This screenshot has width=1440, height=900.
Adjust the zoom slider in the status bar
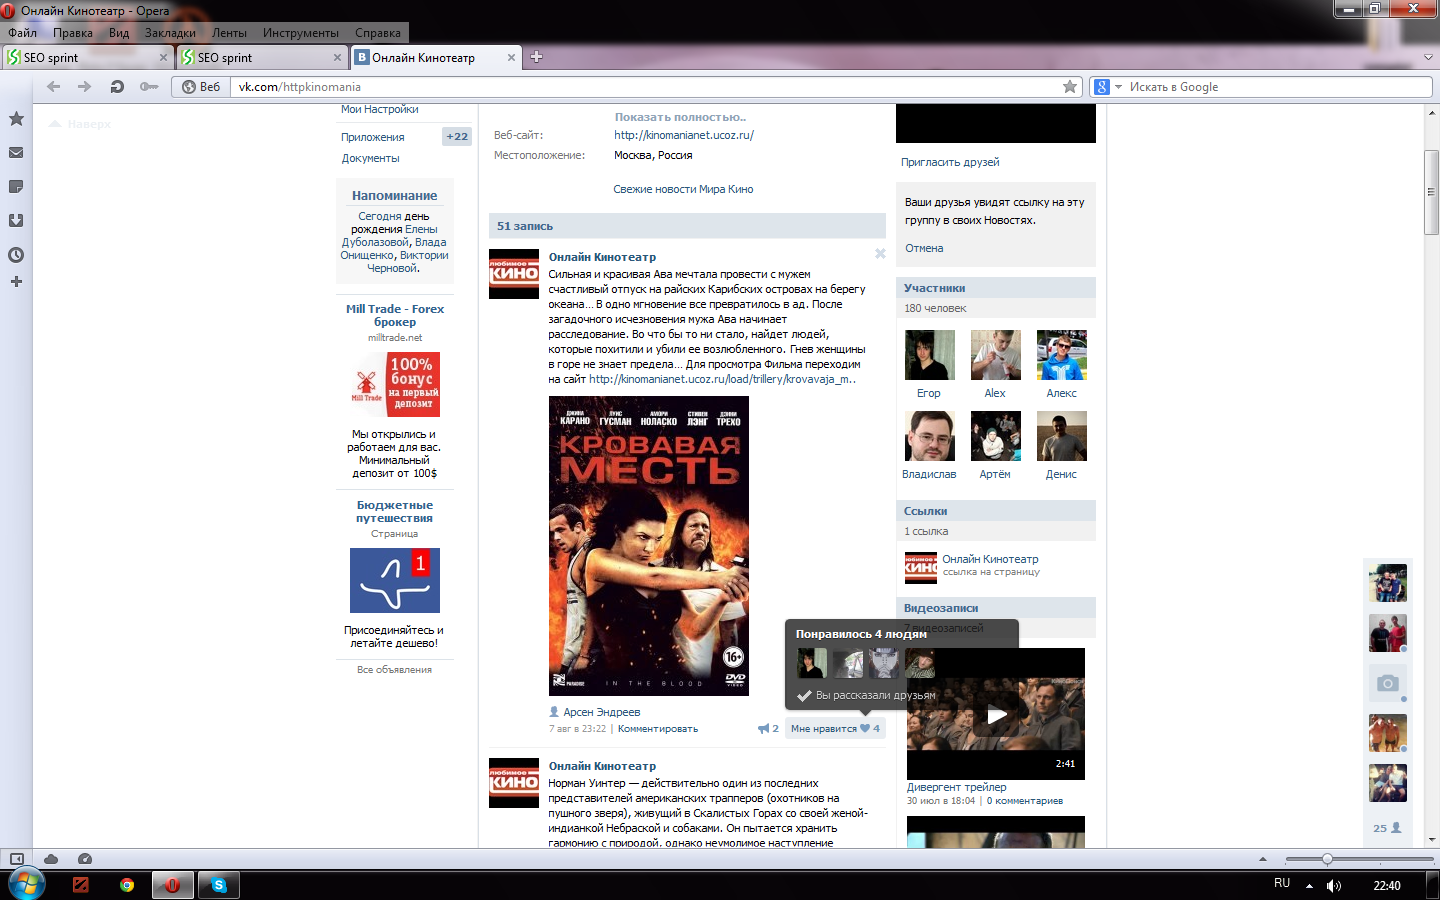[x=1327, y=859]
